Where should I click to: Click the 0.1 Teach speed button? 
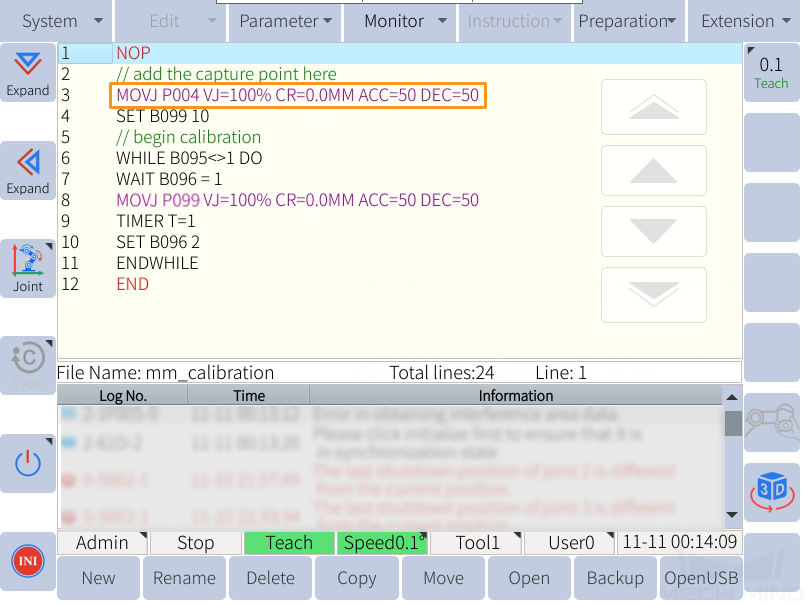click(x=772, y=73)
